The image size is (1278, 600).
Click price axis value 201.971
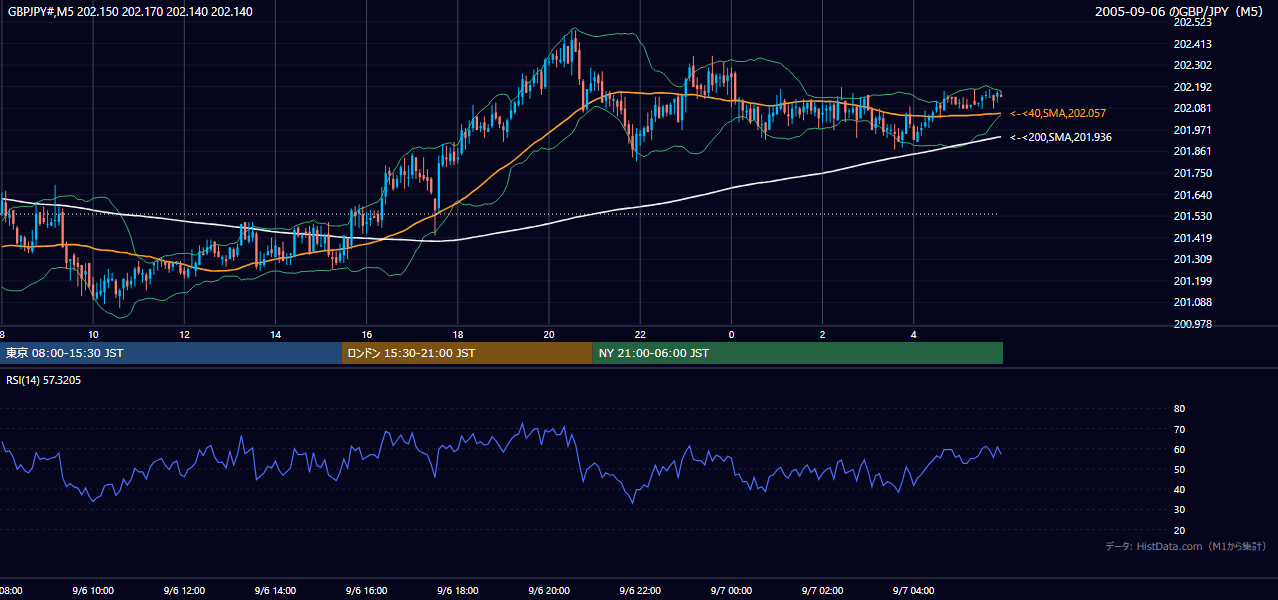(1193, 130)
